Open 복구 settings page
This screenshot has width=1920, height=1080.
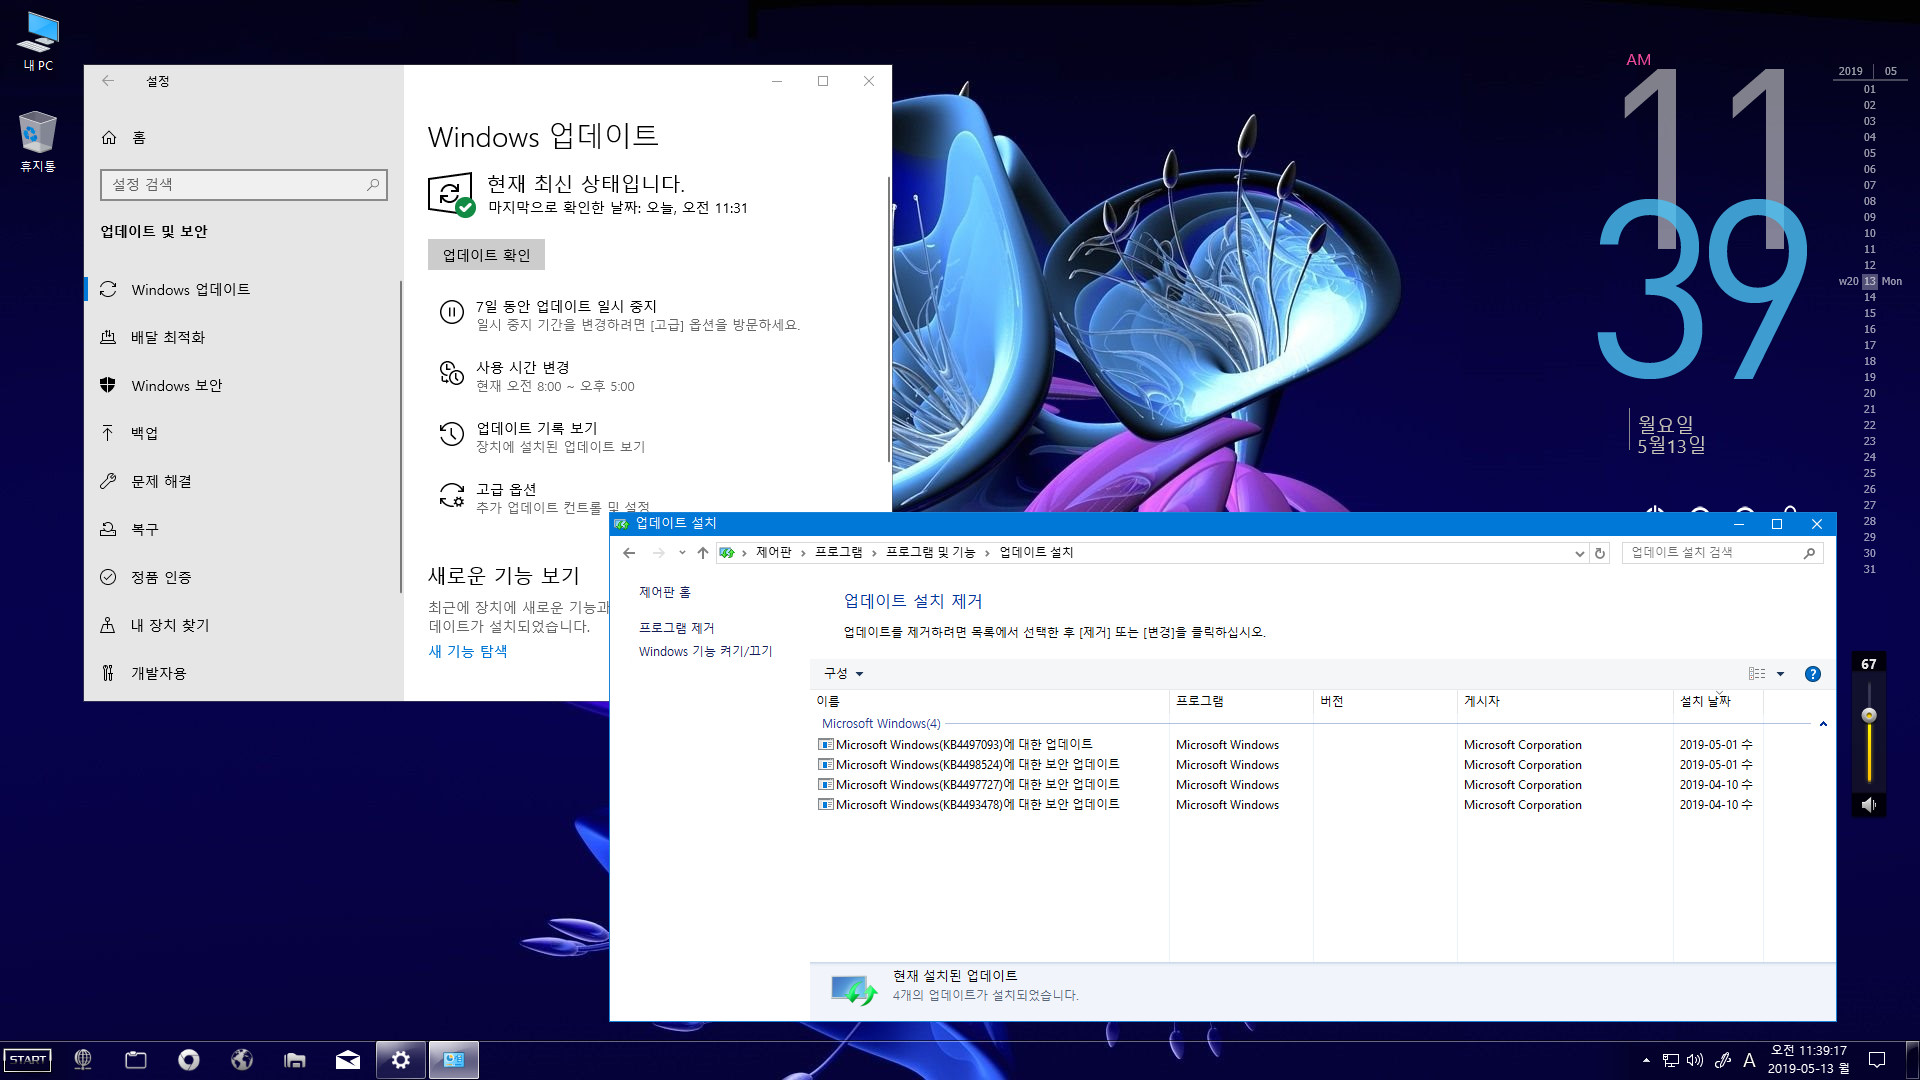[x=242, y=530]
